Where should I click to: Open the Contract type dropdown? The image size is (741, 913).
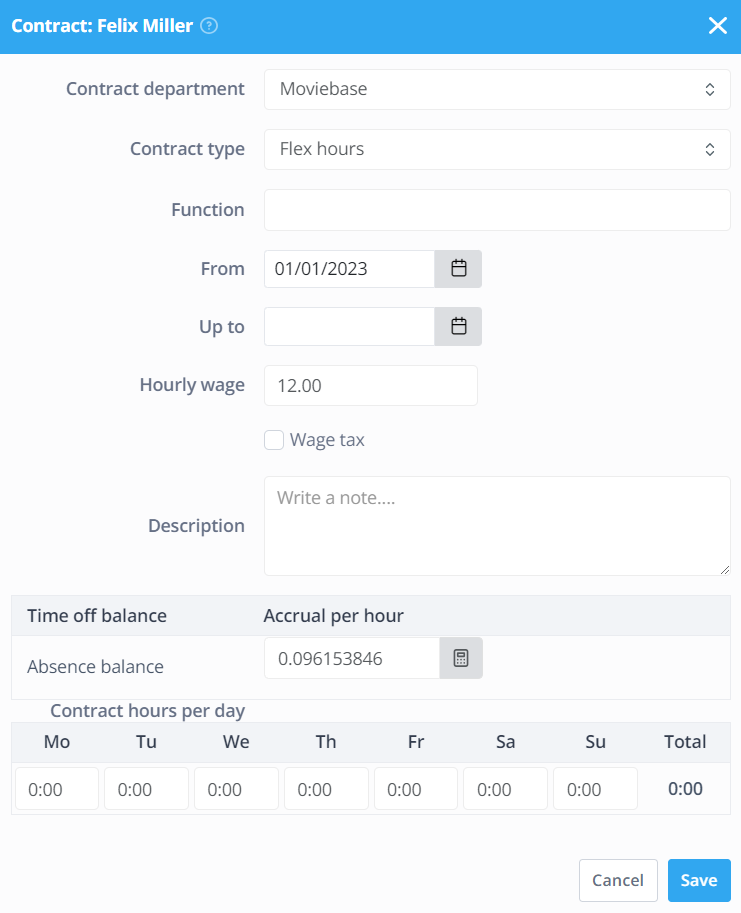pyautogui.click(x=497, y=149)
